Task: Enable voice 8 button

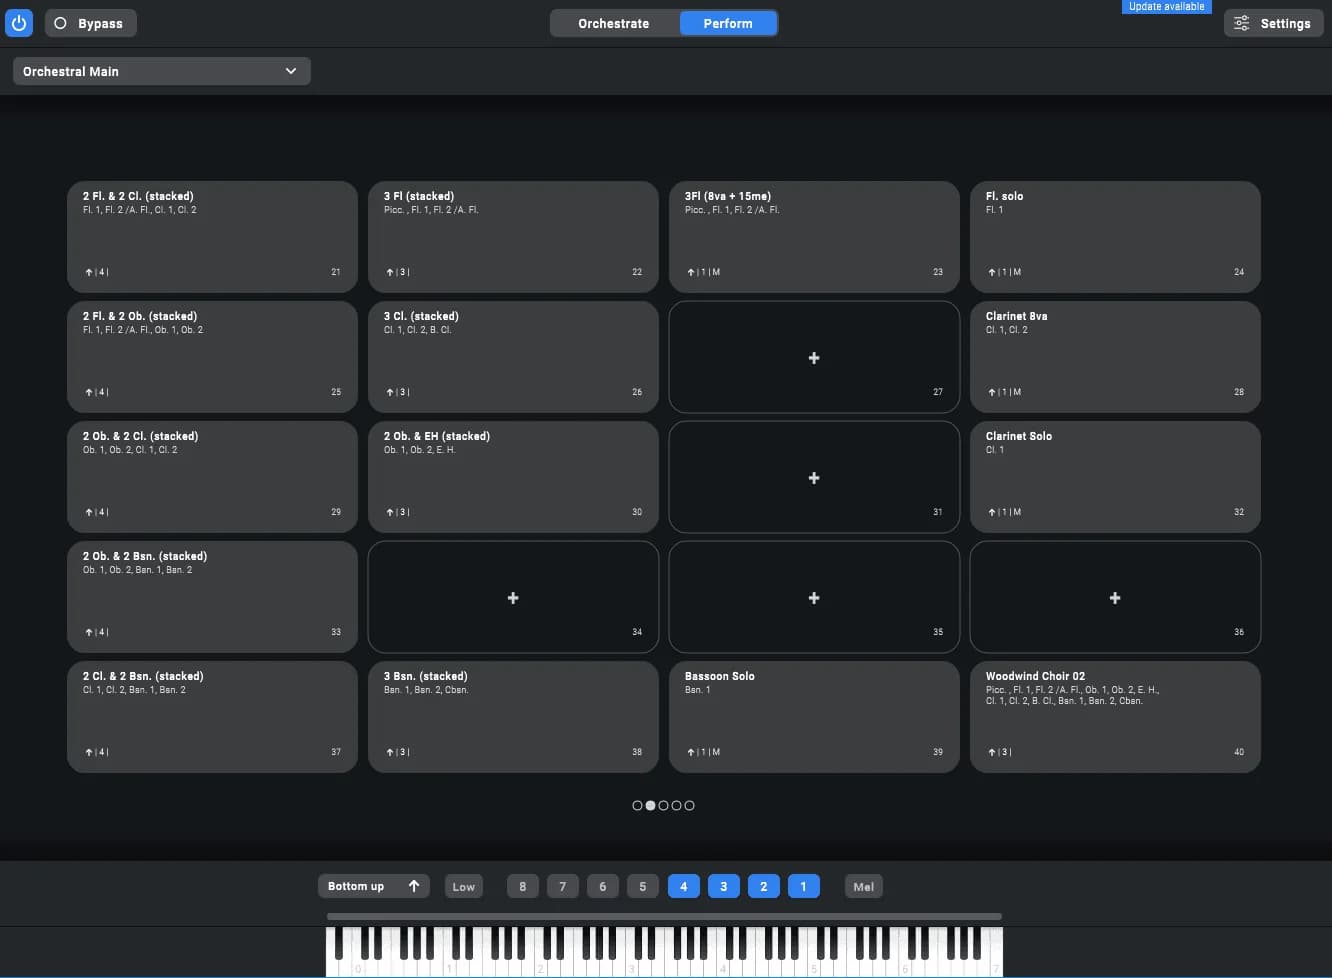Action: (522, 886)
